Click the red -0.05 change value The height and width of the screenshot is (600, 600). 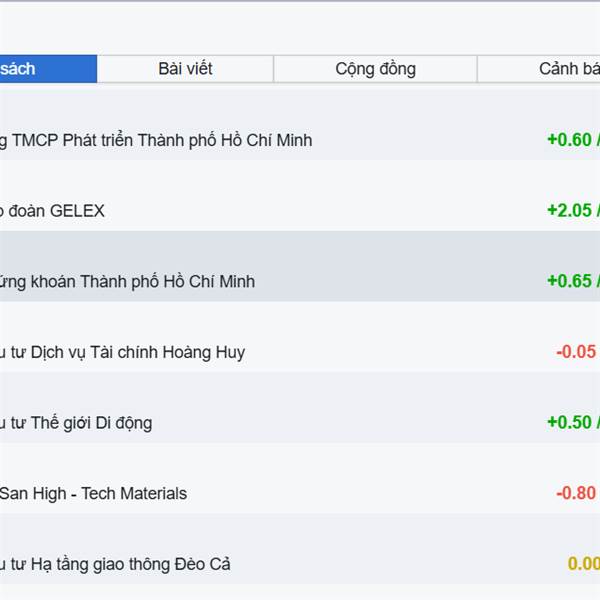[x=576, y=352]
